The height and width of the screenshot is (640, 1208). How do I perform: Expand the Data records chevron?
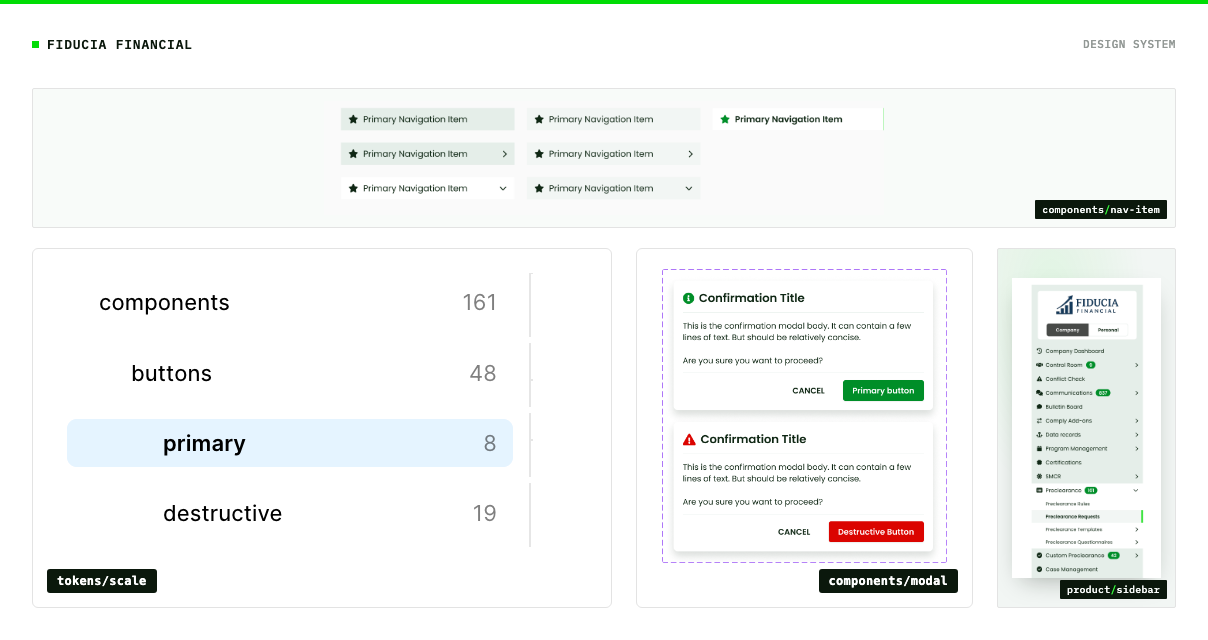tap(1136, 435)
